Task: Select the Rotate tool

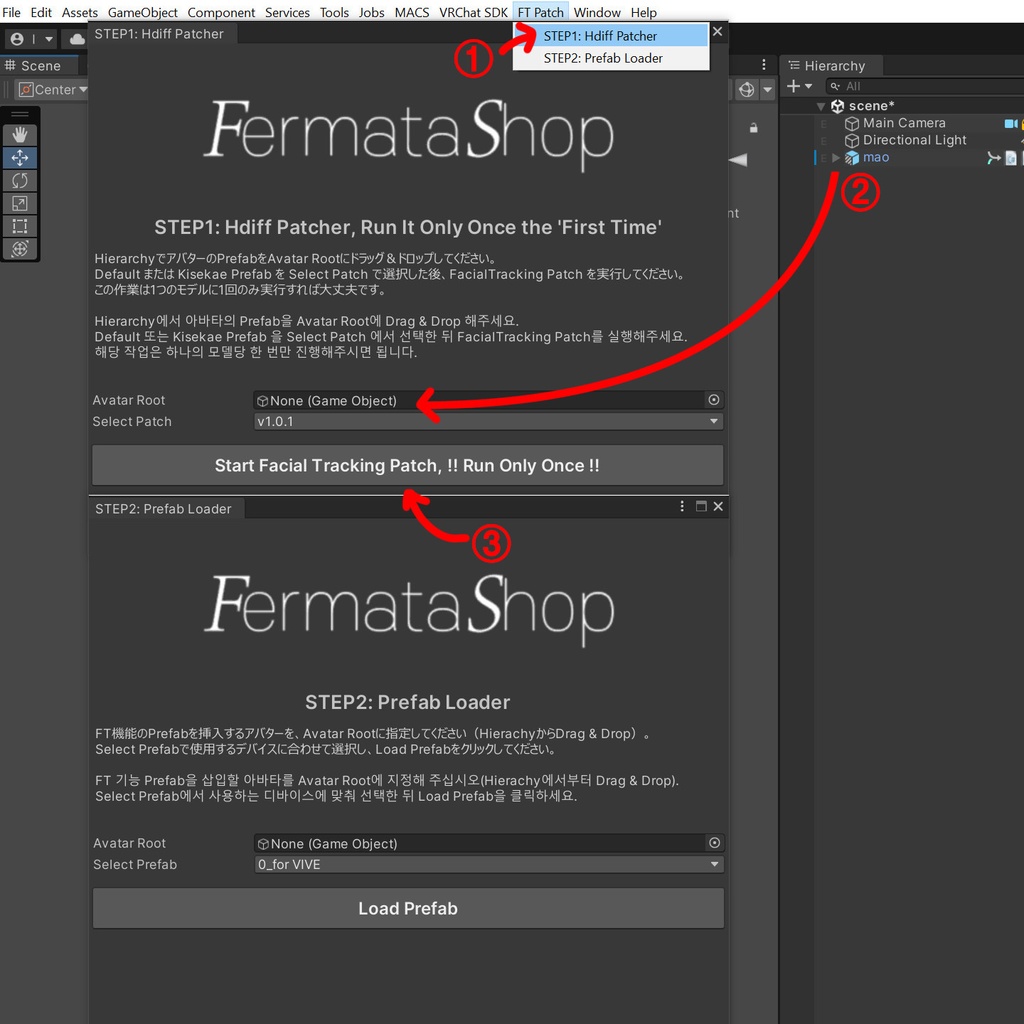Action: (x=20, y=181)
